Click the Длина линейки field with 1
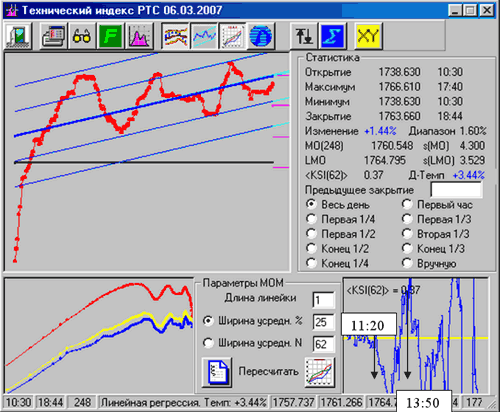This screenshot has width=500, height=412. coord(323,300)
